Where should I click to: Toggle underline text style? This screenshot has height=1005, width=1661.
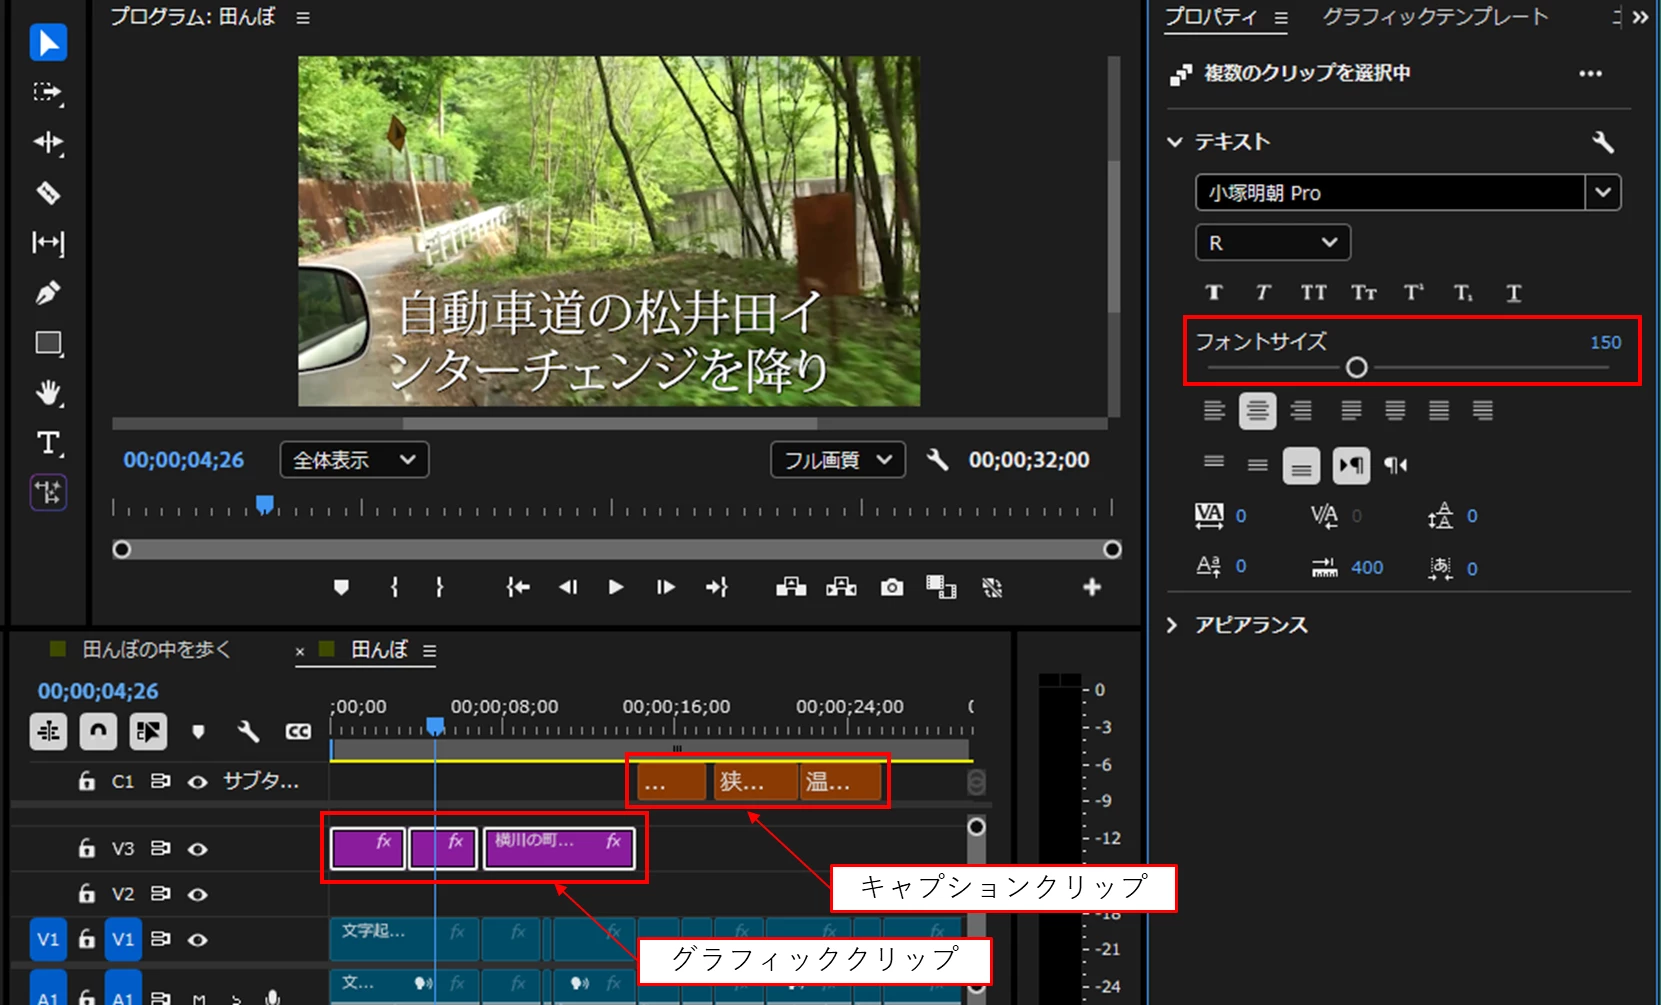(x=1513, y=292)
